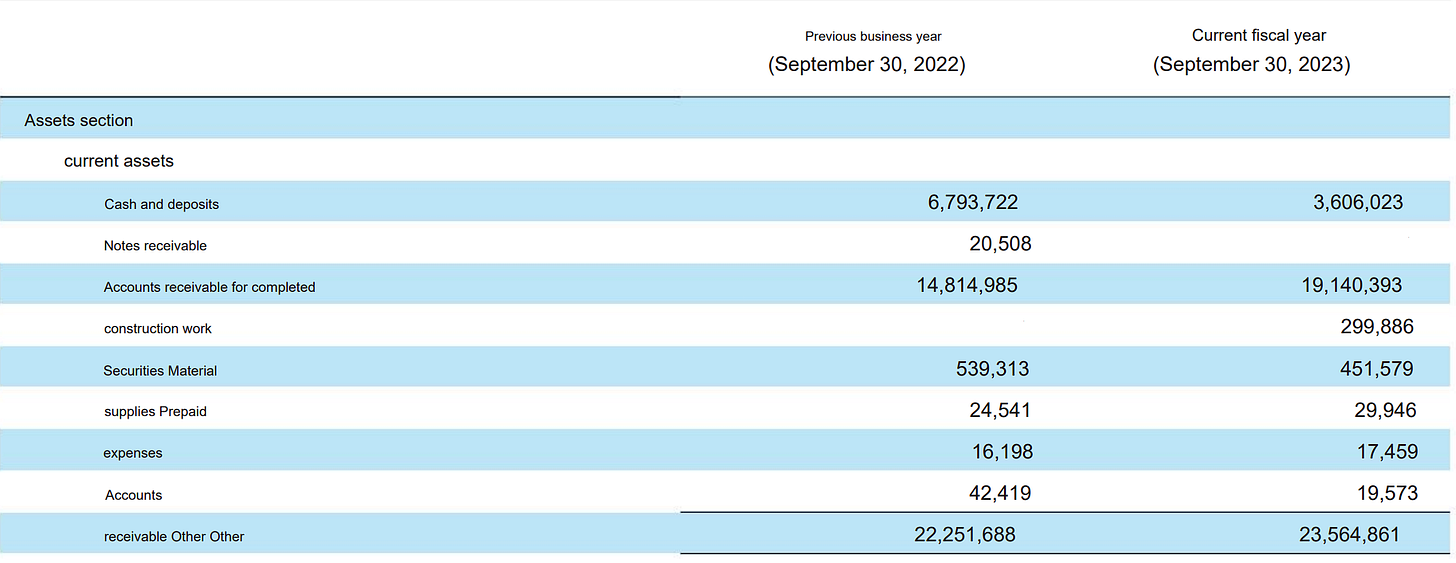
Task: Select the 'Securities Material' row label
Action: (160, 370)
